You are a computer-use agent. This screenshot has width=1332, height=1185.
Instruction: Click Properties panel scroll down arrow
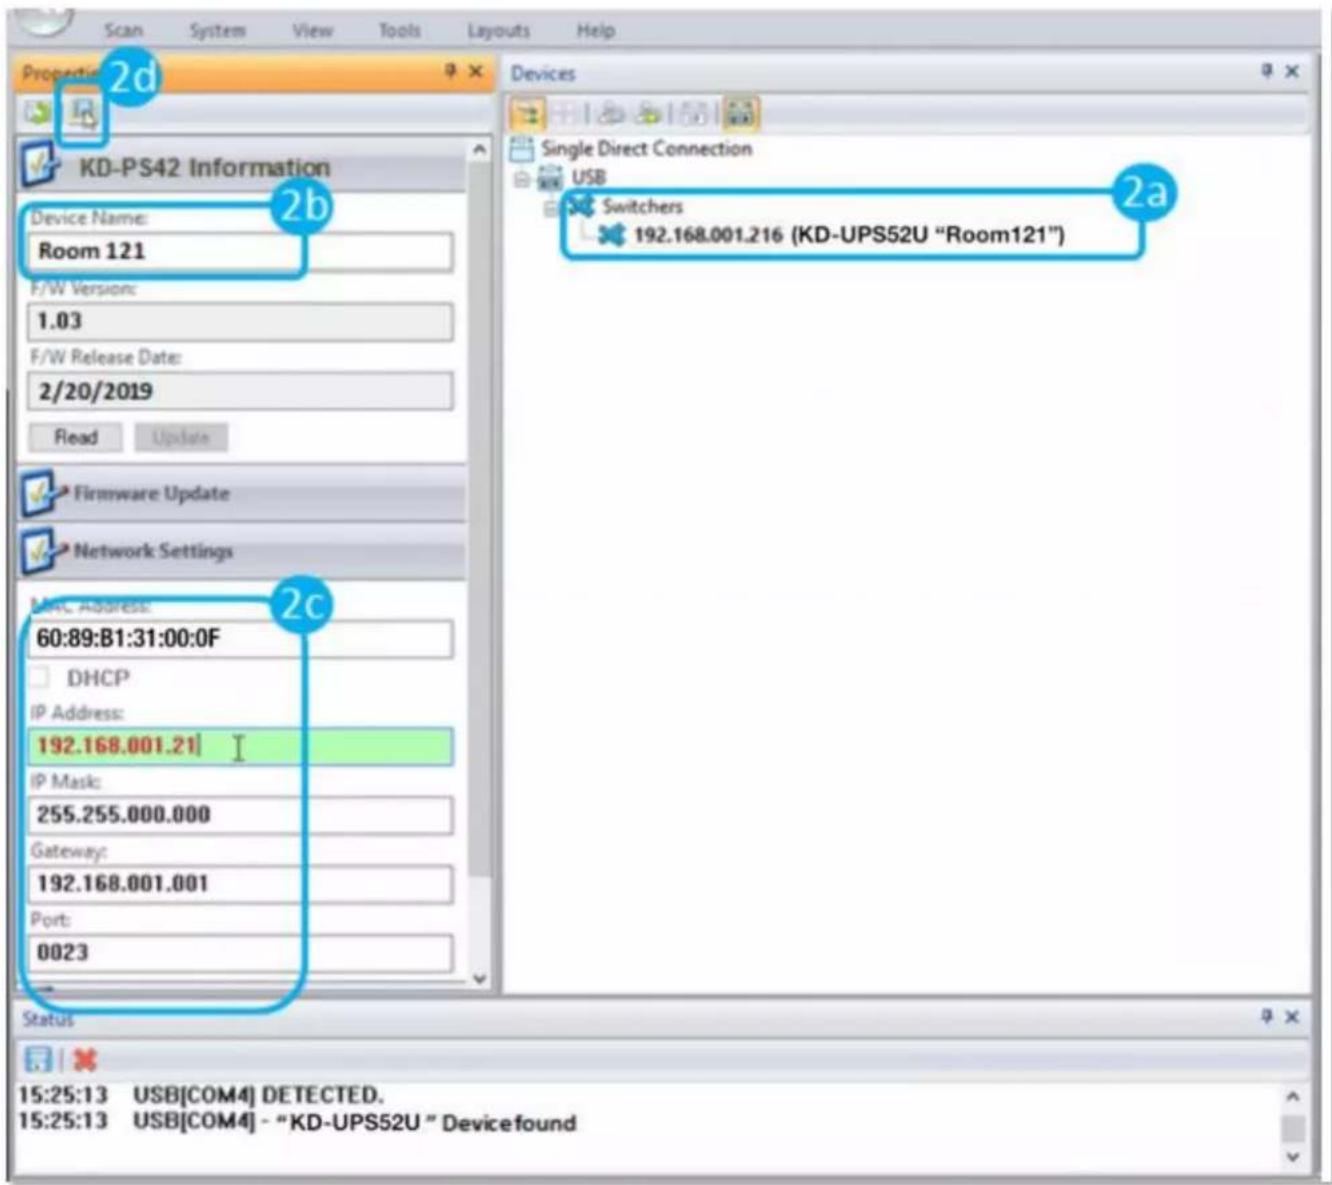pos(479,979)
